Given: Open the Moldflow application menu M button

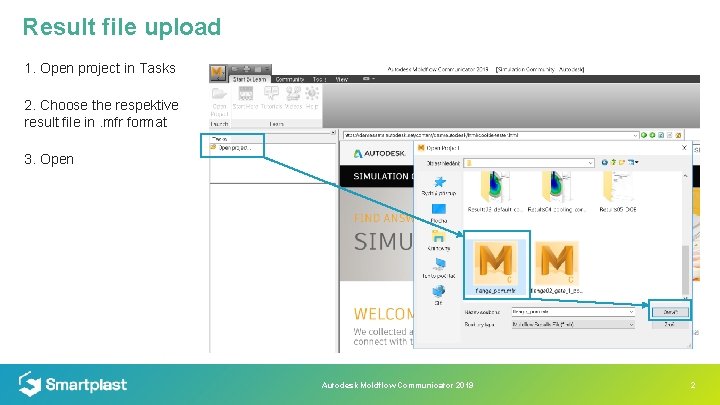Looking at the screenshot, I should point(217,73).
